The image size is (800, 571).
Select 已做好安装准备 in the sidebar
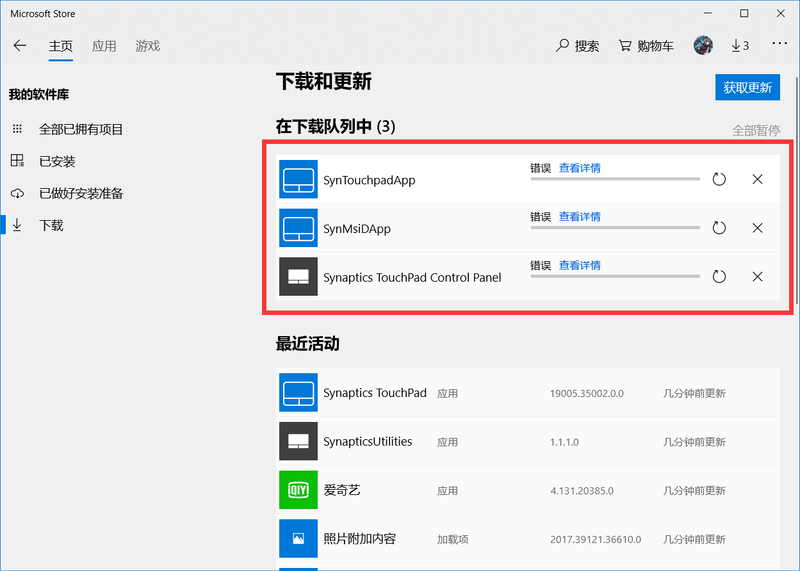pyautogui.click(x=81, y=193)
